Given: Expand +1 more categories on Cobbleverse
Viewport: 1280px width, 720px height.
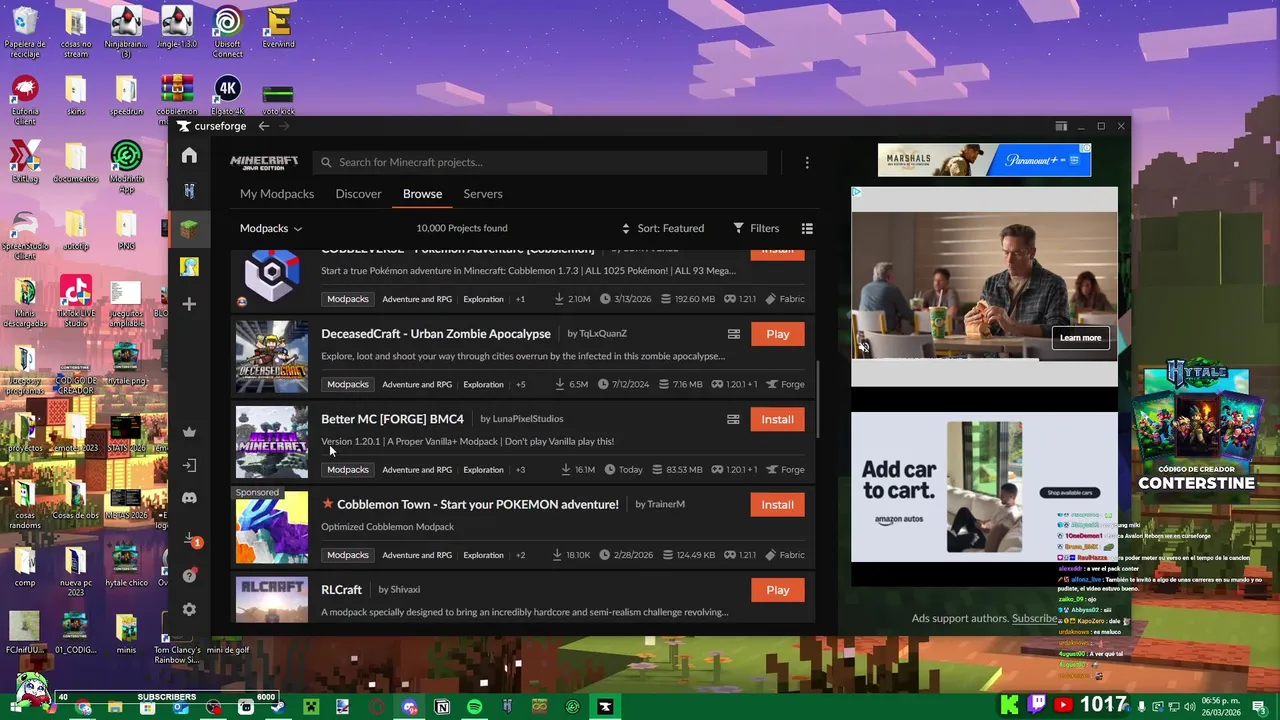Looking at the screenshot, I should point(521,299).
